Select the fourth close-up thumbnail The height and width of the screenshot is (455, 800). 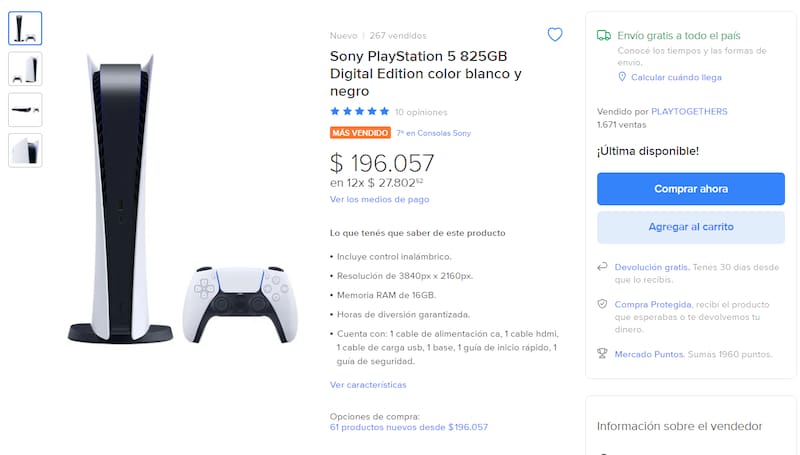point(25,150)
